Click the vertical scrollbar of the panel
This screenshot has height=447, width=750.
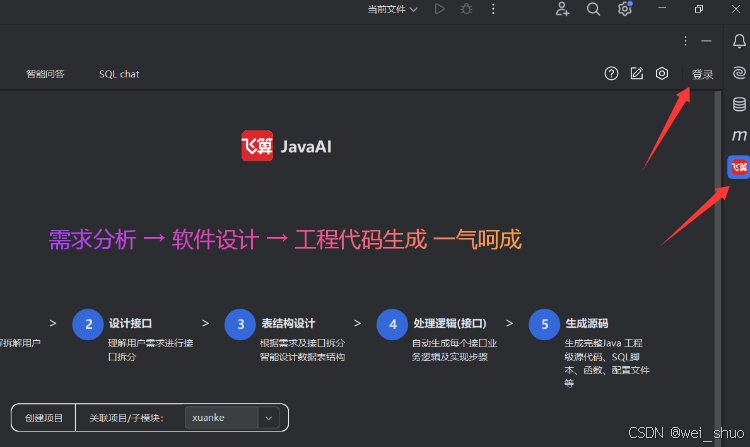717,268
